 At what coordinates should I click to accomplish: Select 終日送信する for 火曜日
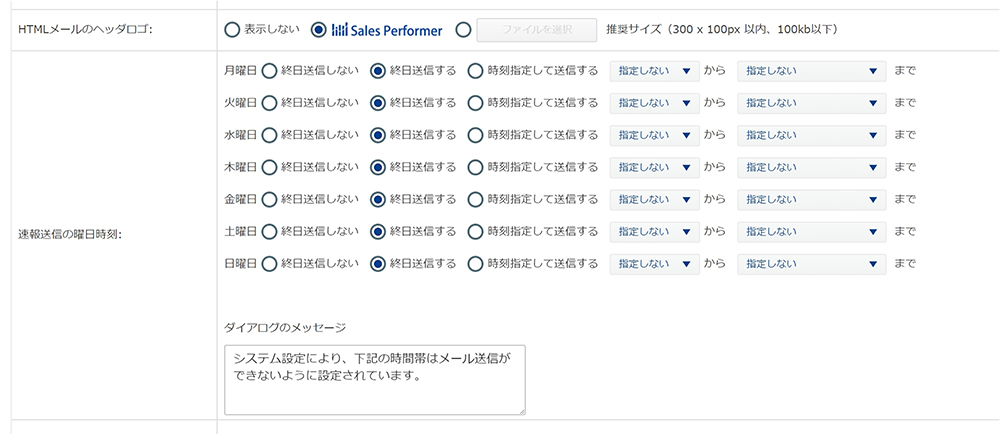coord(378,103)
